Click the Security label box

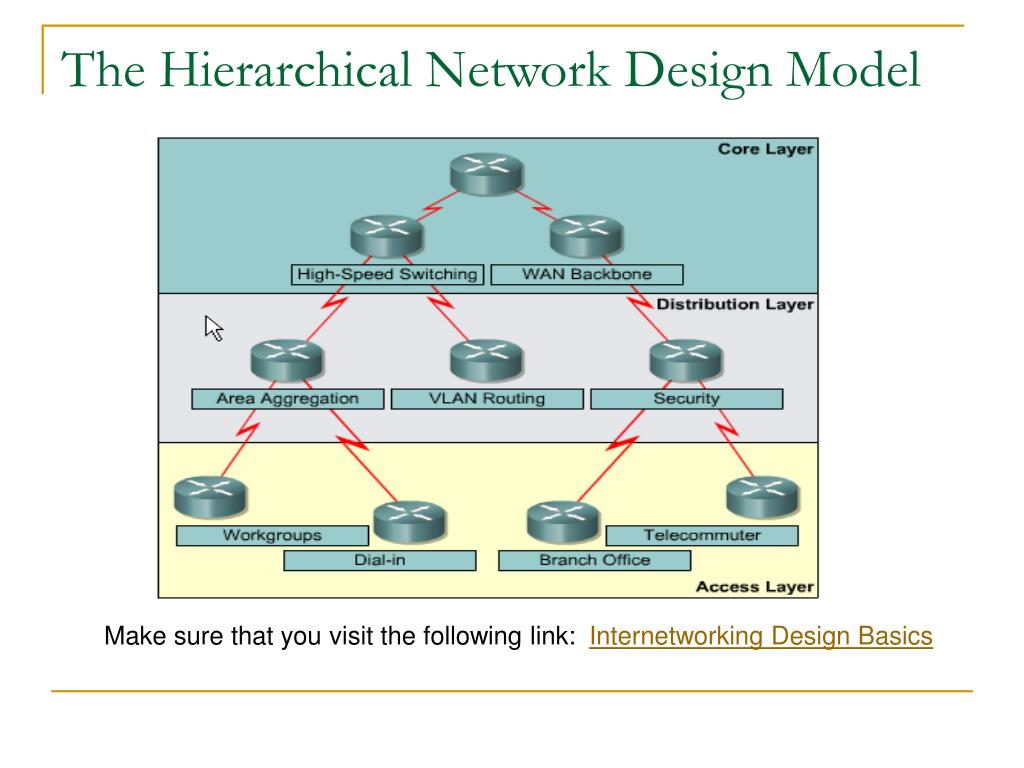687,399
